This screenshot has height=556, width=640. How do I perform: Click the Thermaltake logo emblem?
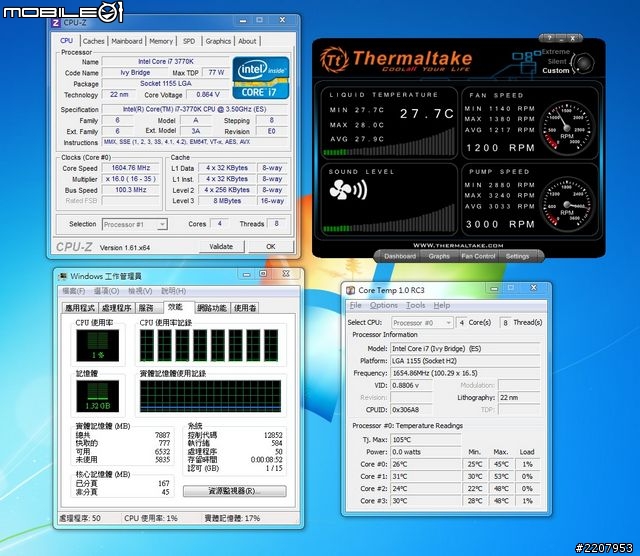coord(334,60)
